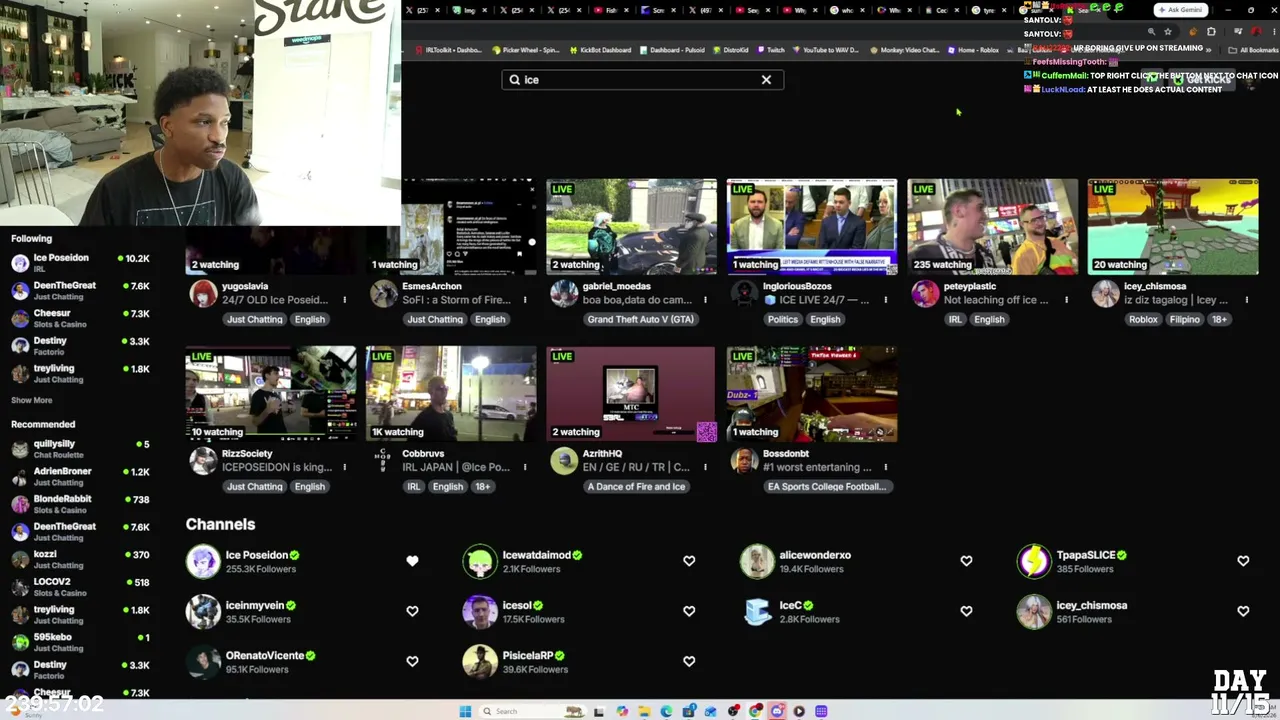Launch Copilot from the taskbar
This screenshot has width=1280, height=720.
click(x=622, y=711)
